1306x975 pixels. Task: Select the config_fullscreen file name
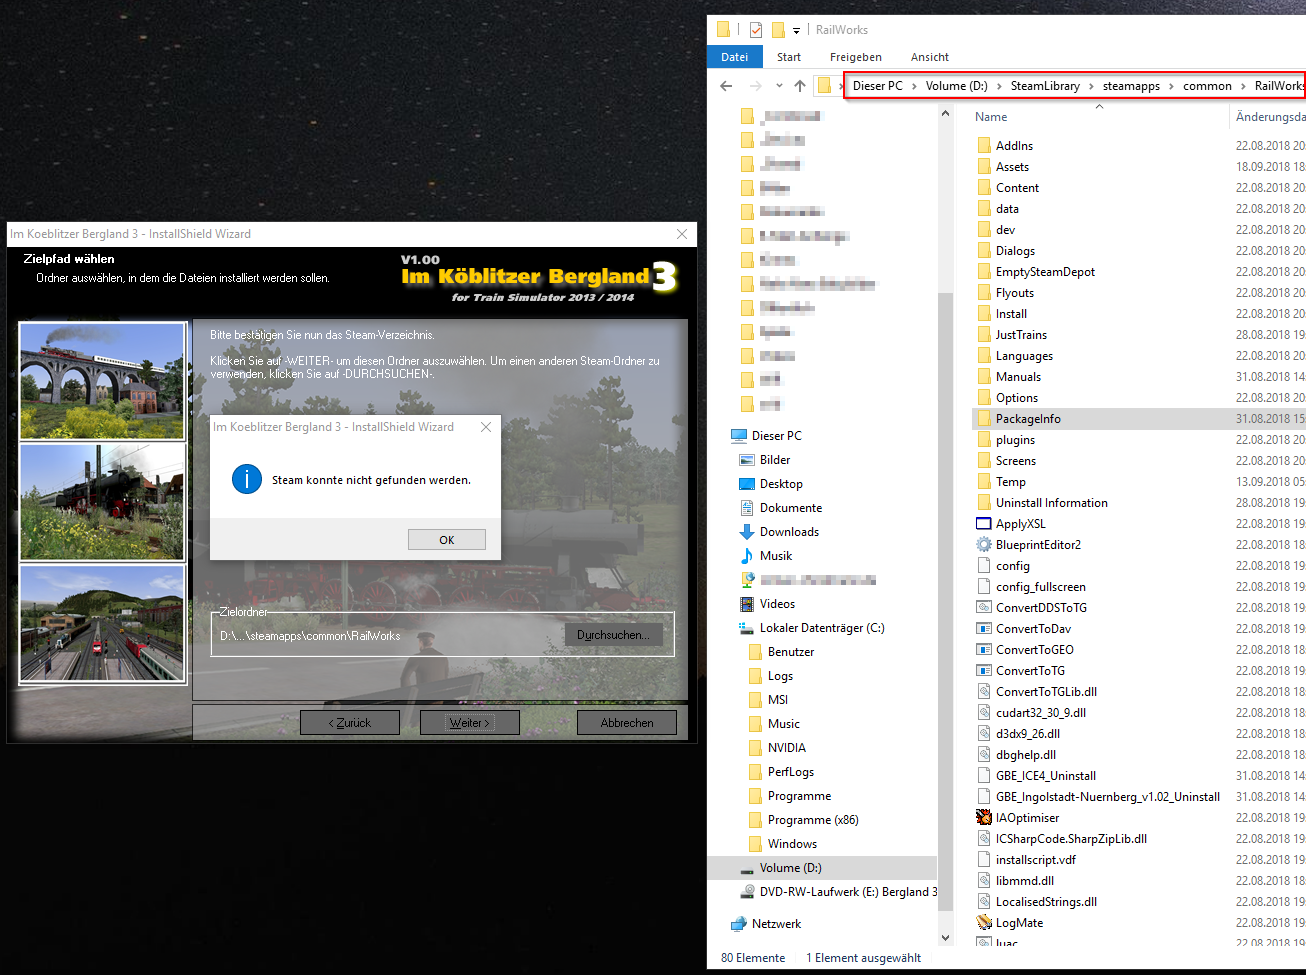click(1040, 587)
